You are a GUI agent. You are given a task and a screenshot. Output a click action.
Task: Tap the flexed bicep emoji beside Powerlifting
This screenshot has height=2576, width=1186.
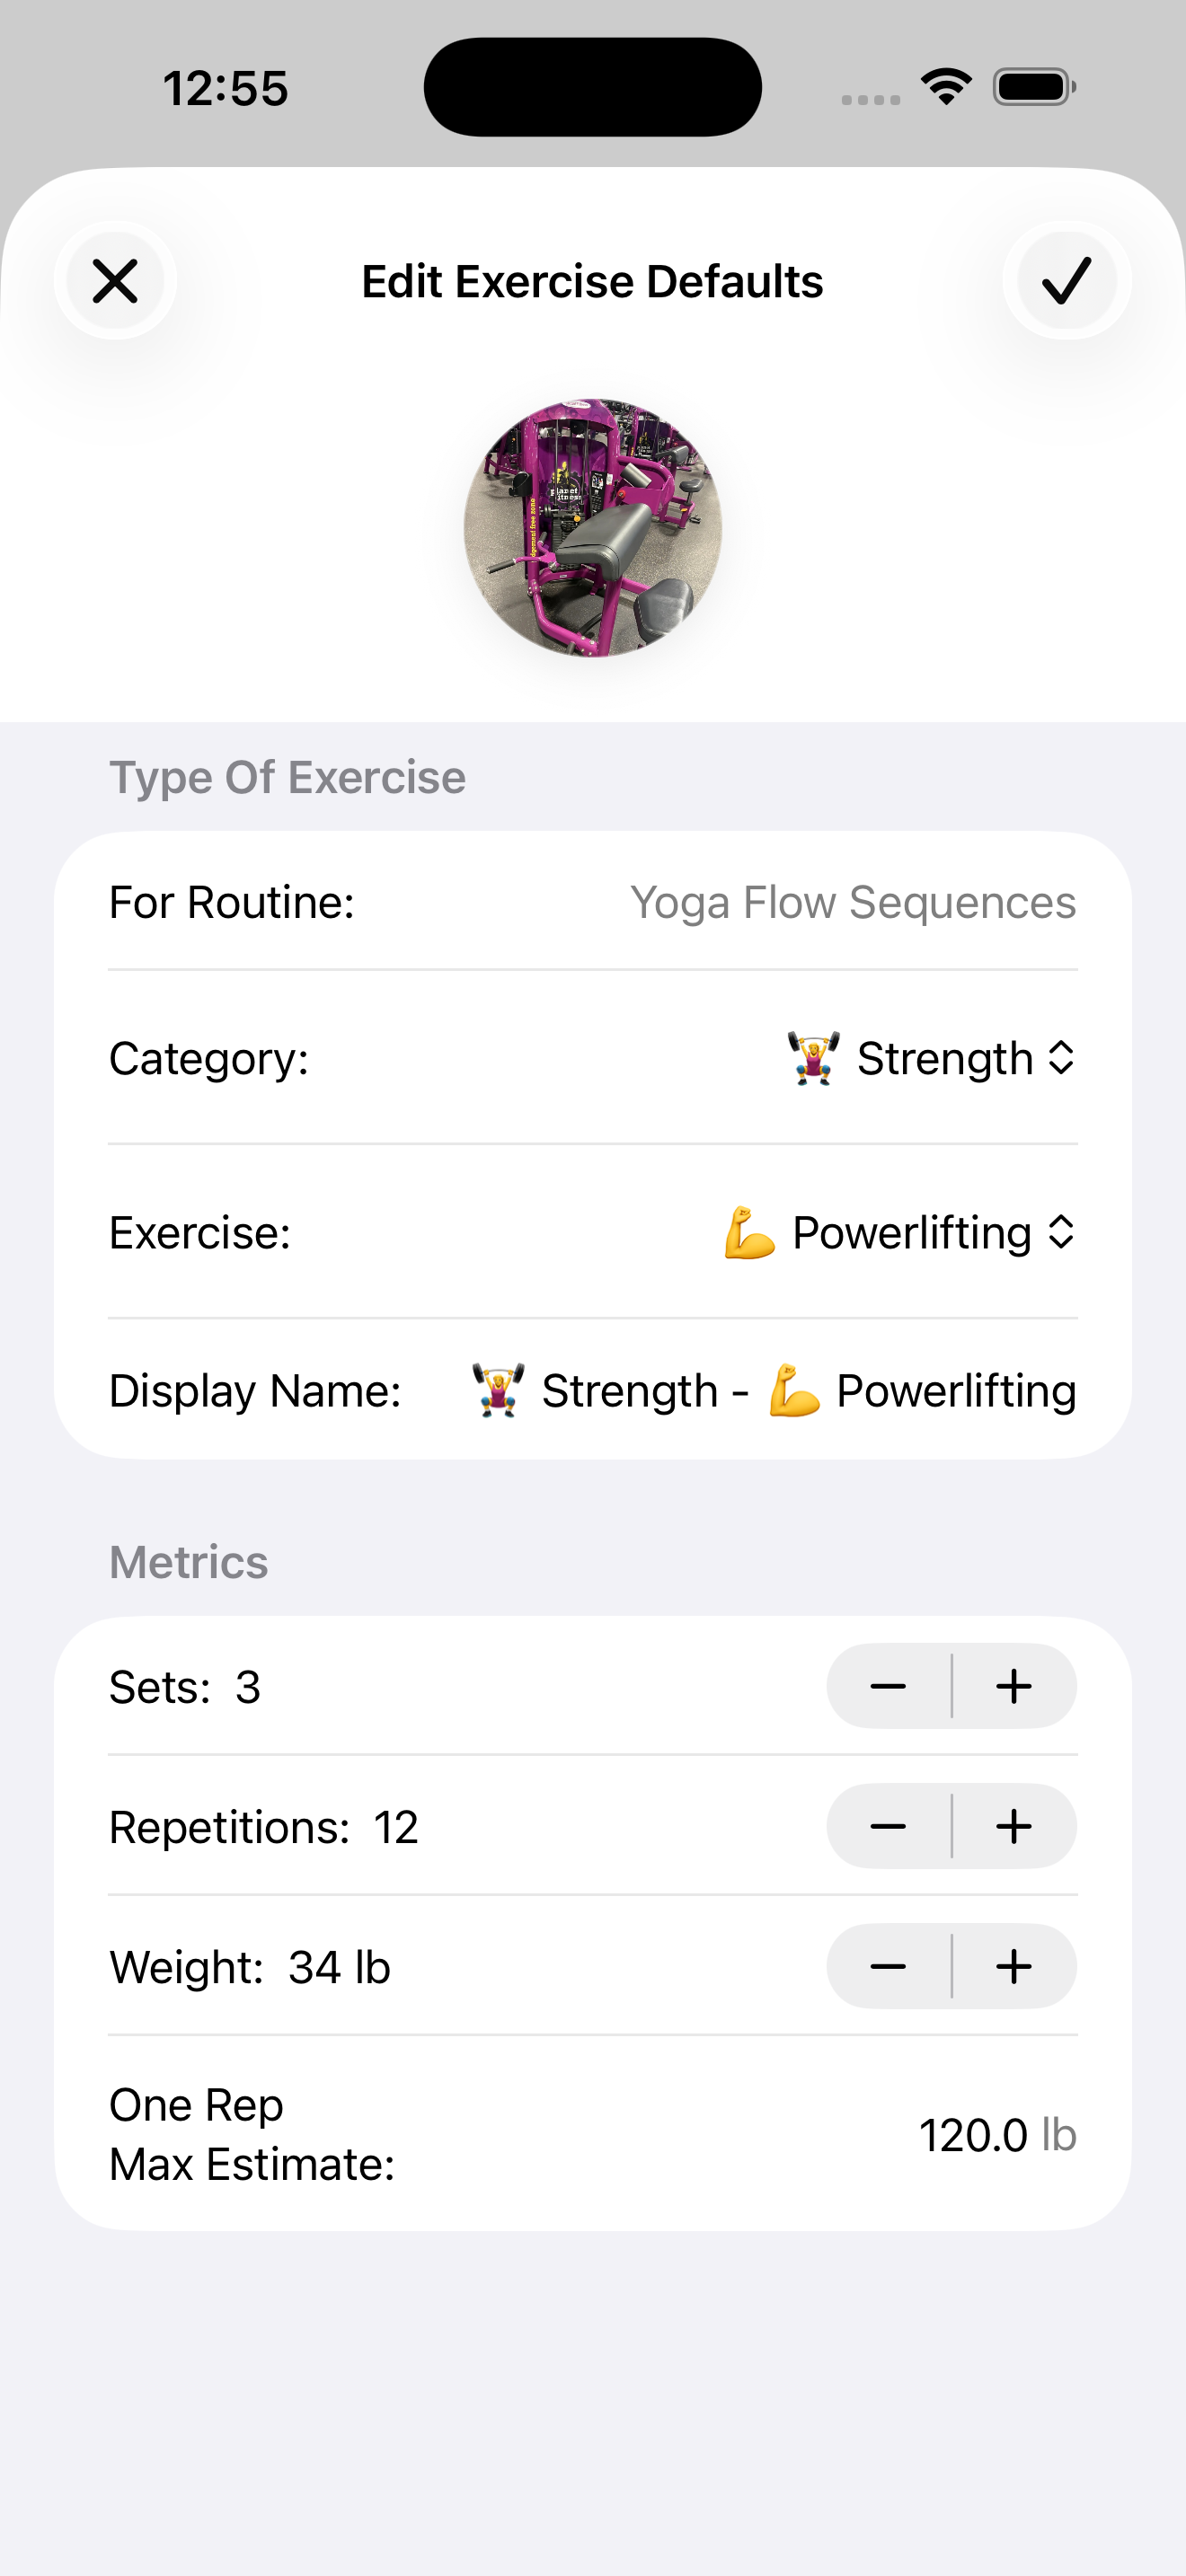point(749,1233)
